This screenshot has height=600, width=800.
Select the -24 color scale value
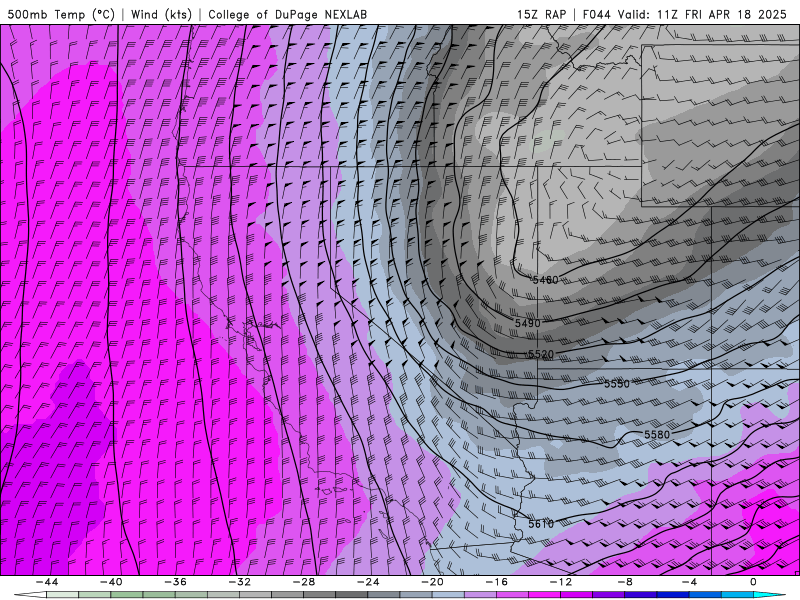tap(368, 582)
